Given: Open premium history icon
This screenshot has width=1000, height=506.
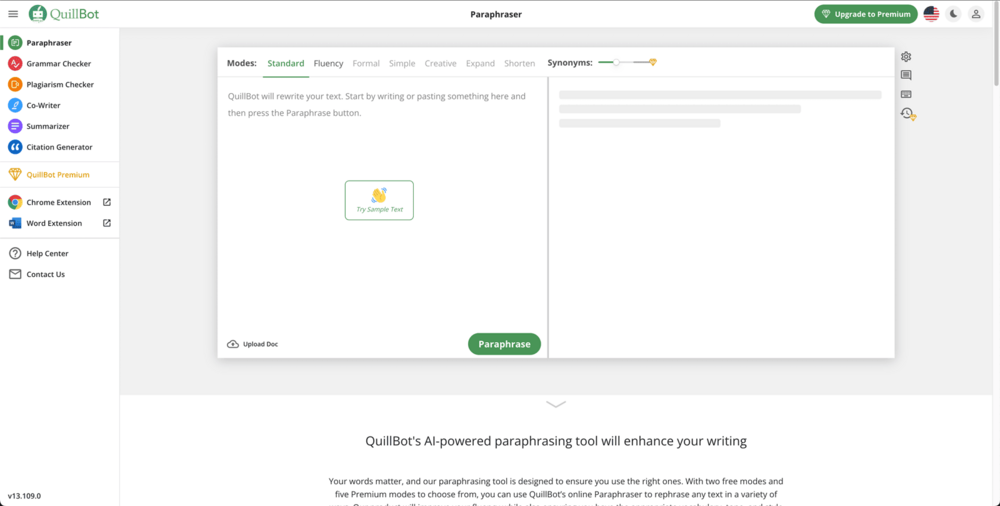Looking at the screenshot, I should point(908,114).
